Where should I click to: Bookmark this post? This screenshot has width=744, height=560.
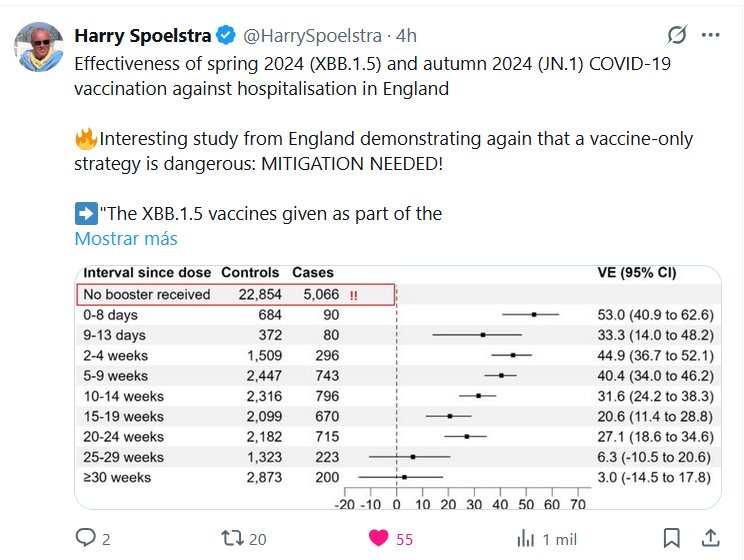click(673, 538)
